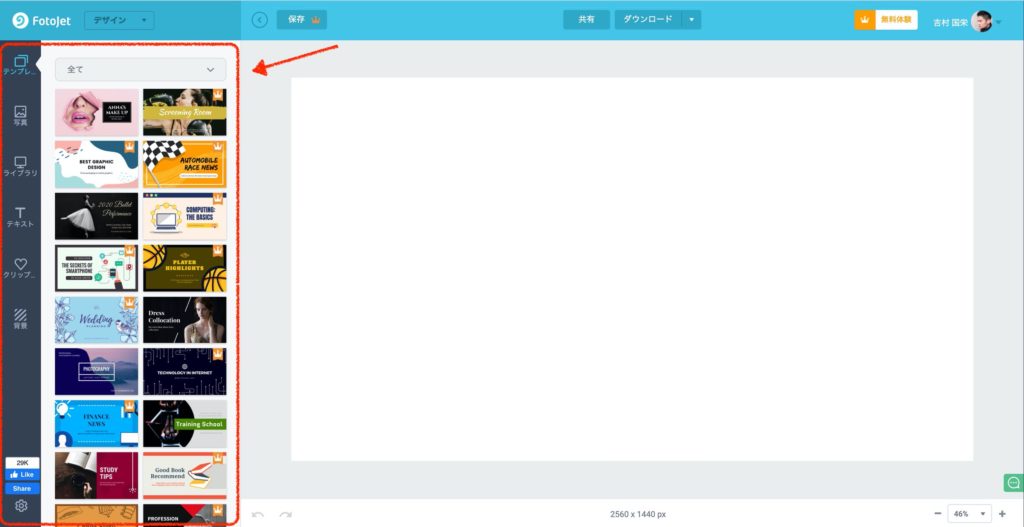This screenshot has height=527, width=1024.
Task: Click the Share button in top bar
Action: point(586,20)
